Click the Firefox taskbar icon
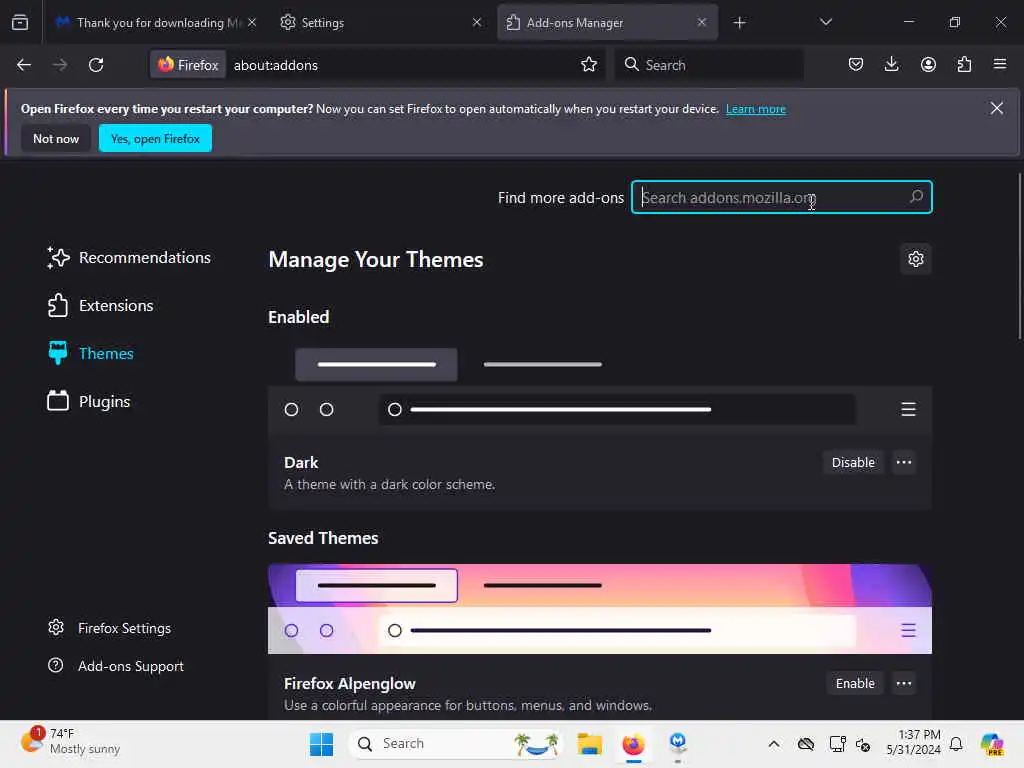This screenshot has height=768, width=1024. [633, 744]
